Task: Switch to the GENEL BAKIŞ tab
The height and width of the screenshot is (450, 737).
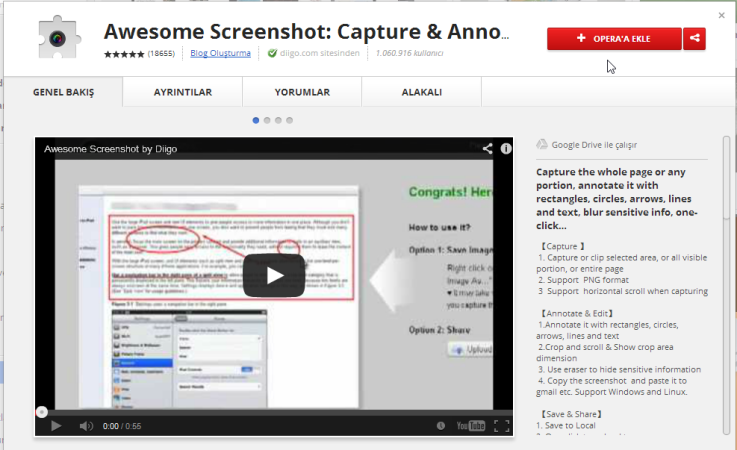Action: [63, 92]
